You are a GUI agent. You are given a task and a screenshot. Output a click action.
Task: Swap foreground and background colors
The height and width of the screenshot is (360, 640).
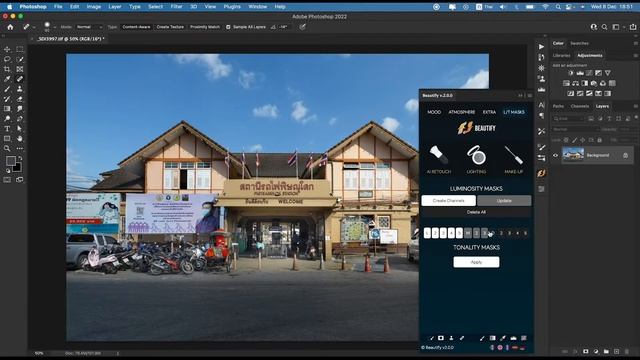(20, 158)
